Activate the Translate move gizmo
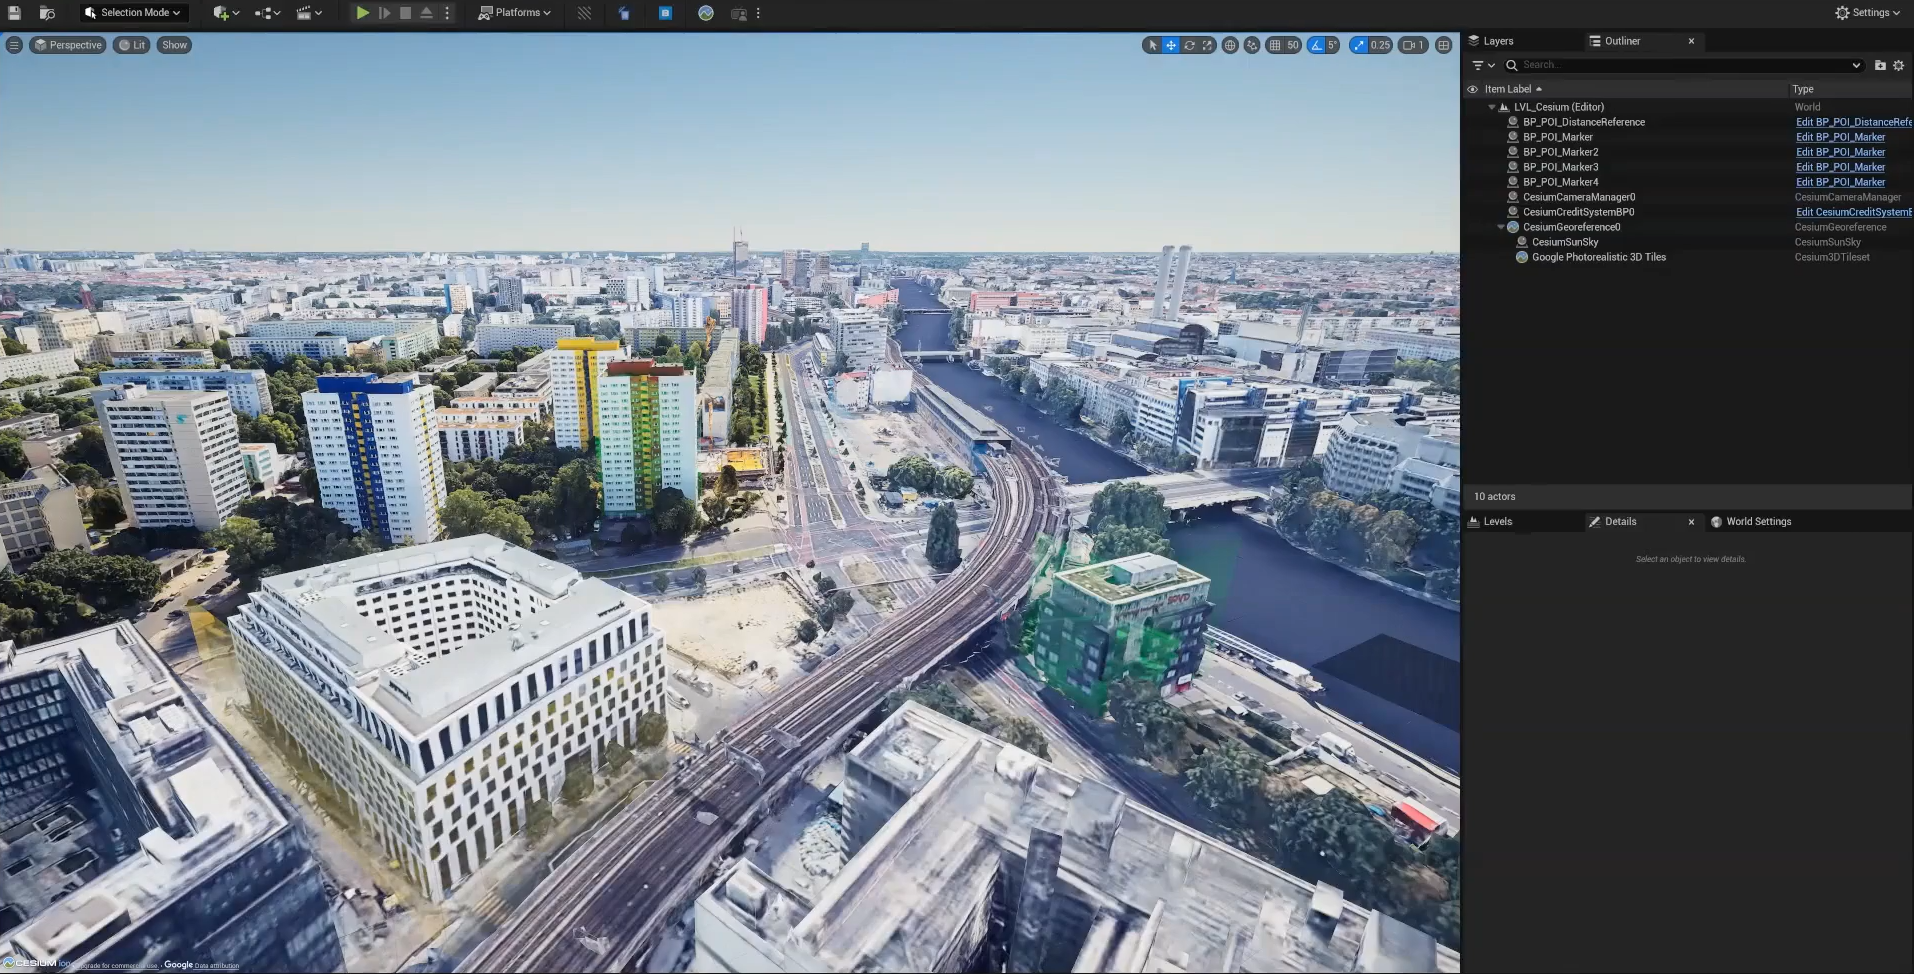Screen dimensions: 1914x974 (x=1171, y=45)
